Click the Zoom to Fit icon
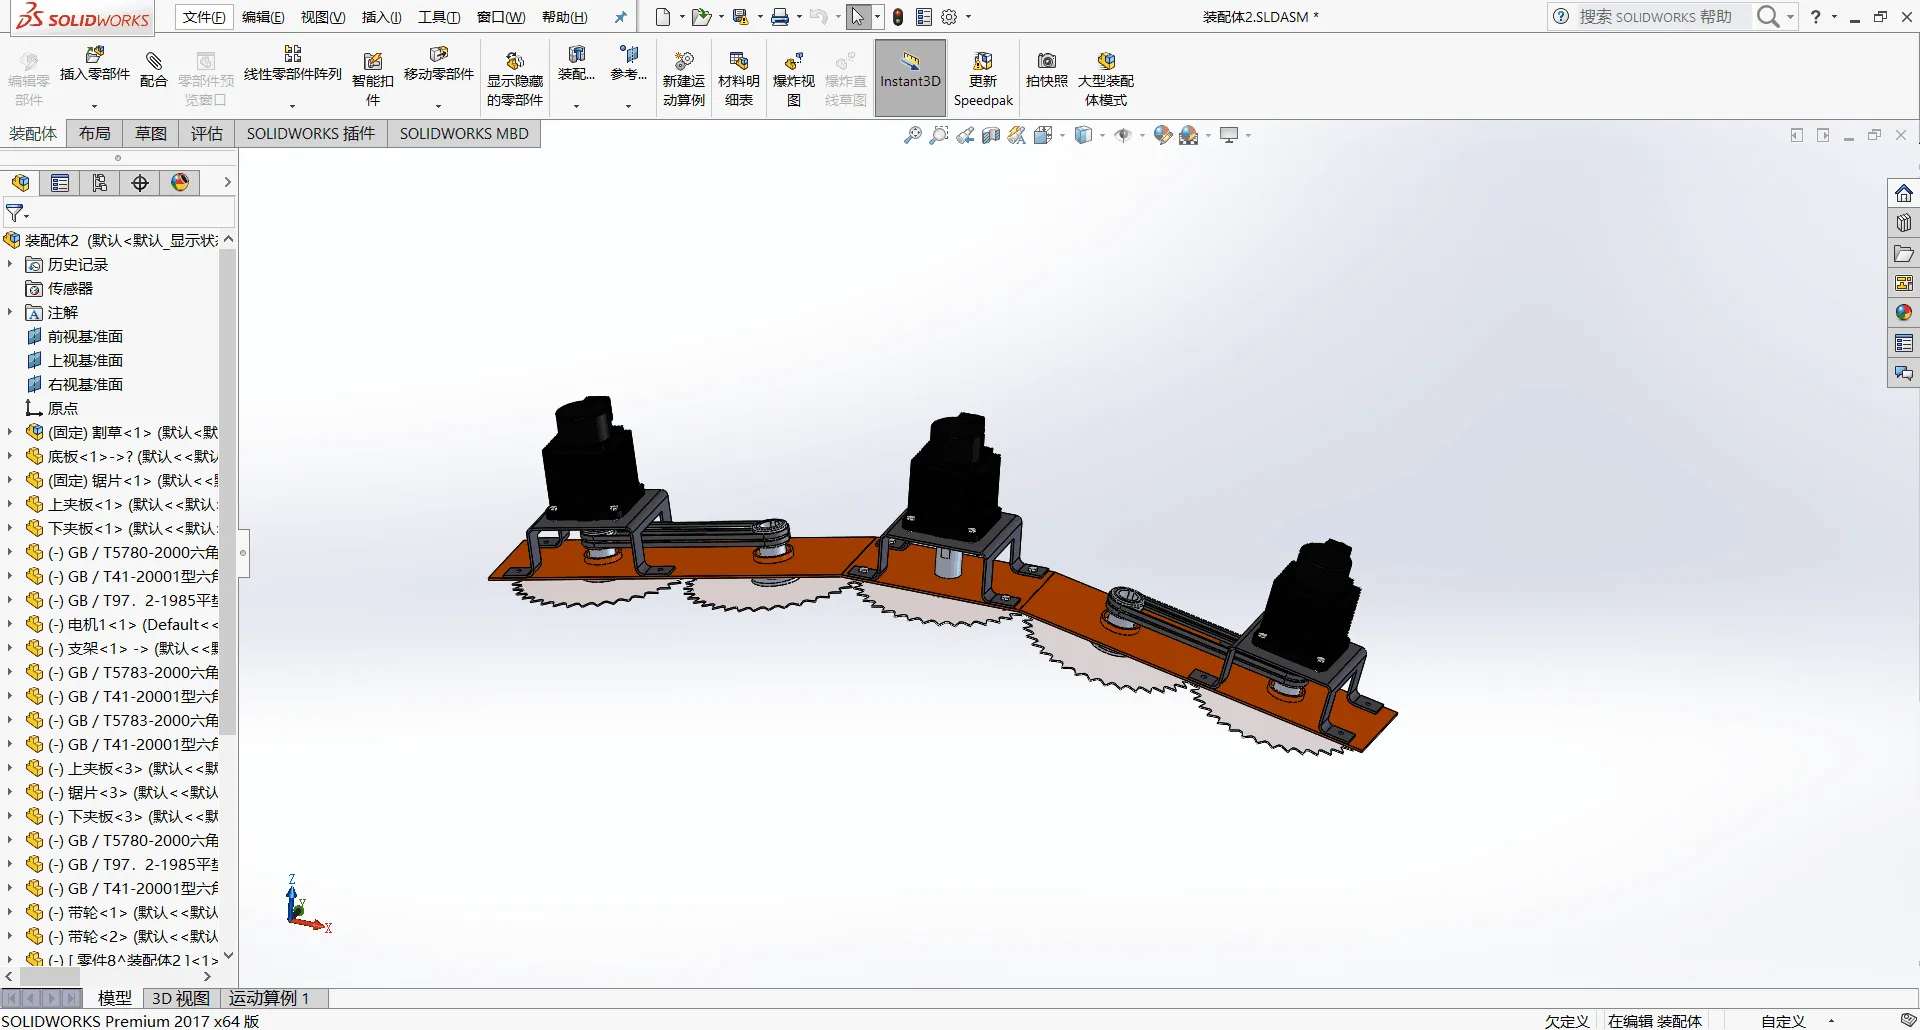The width and height of the screenshot is (1920, 1030). (x=913, y=135)
